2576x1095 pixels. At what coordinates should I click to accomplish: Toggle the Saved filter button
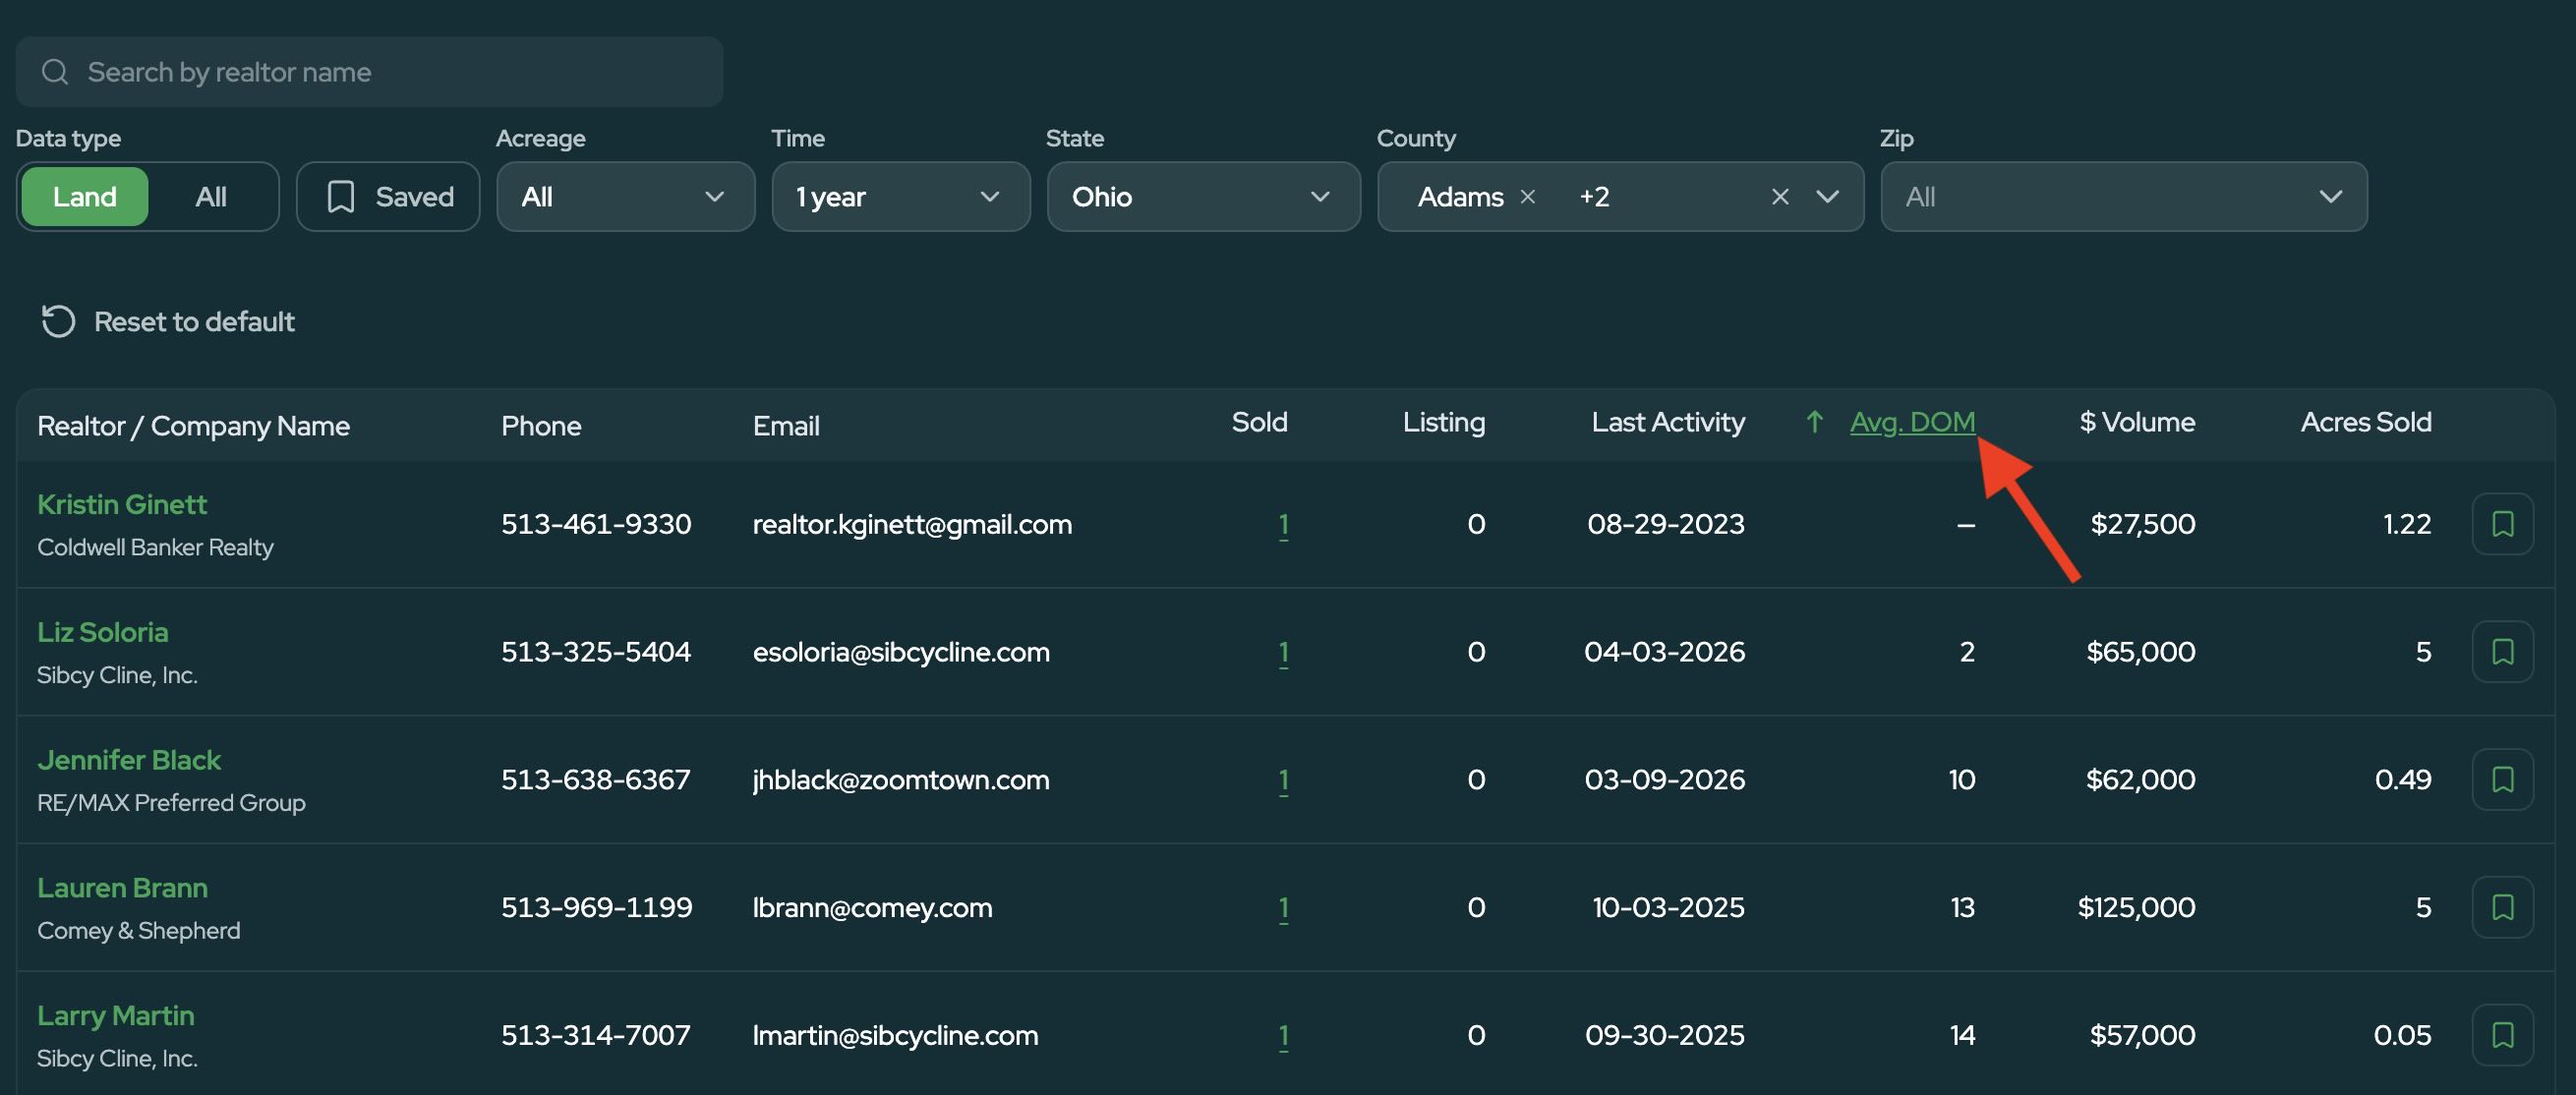click(388, 197)
